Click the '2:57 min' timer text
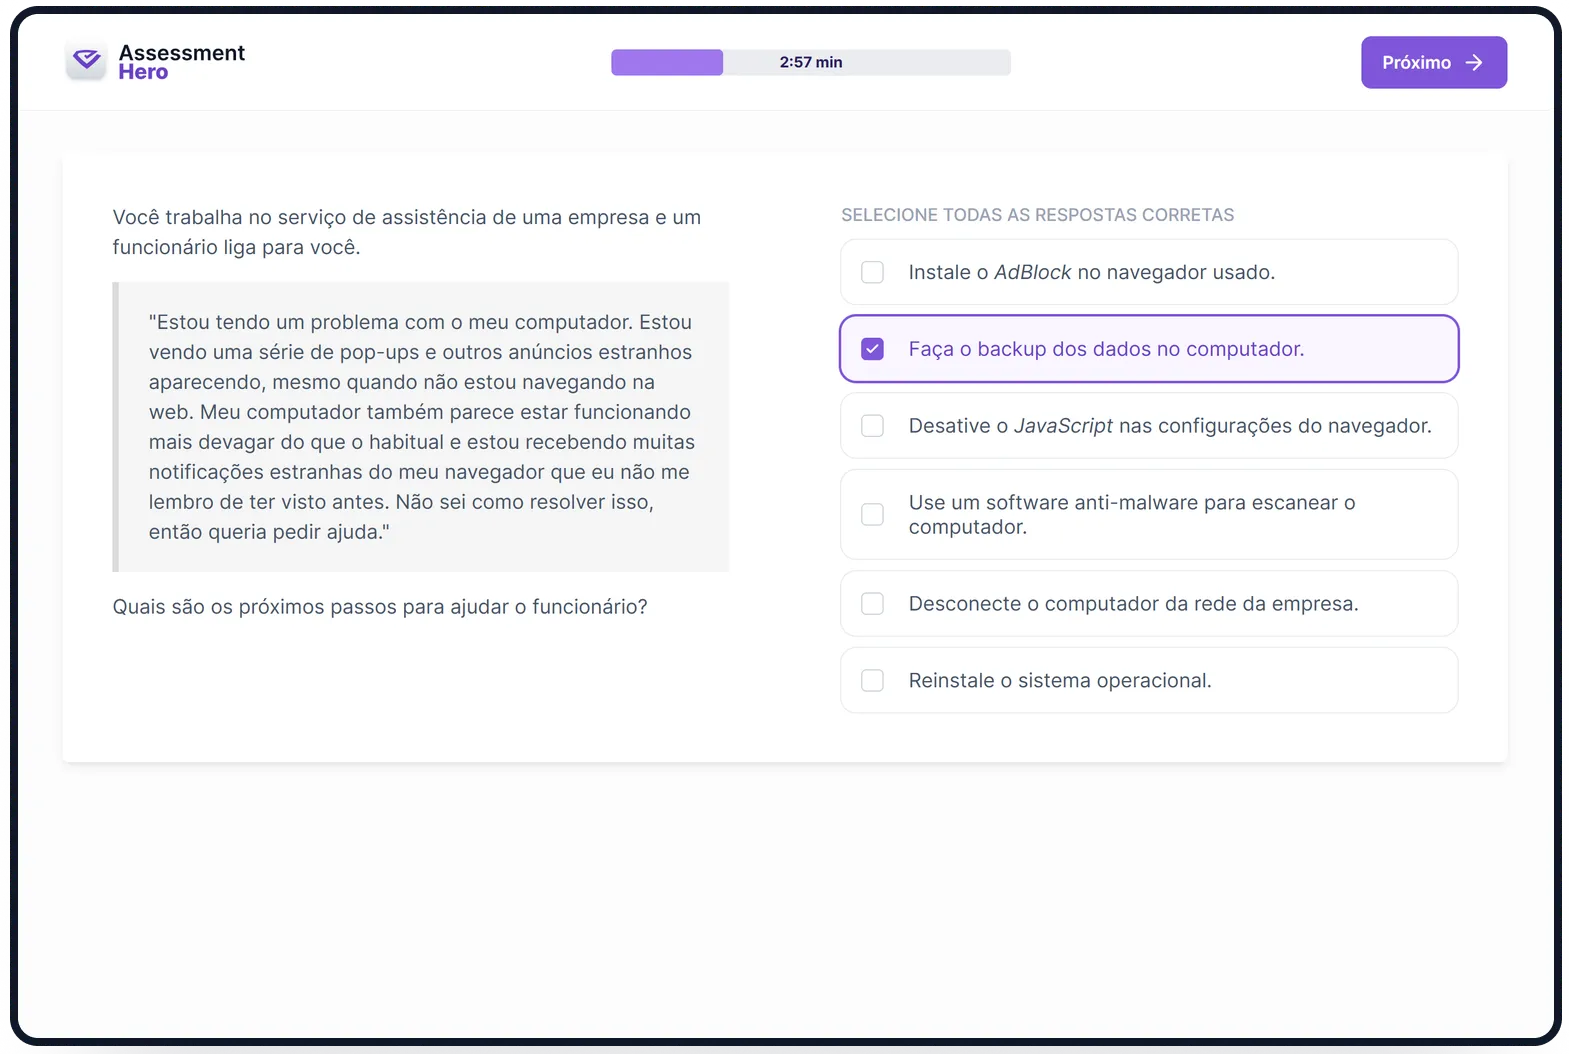 pos(811,62)
